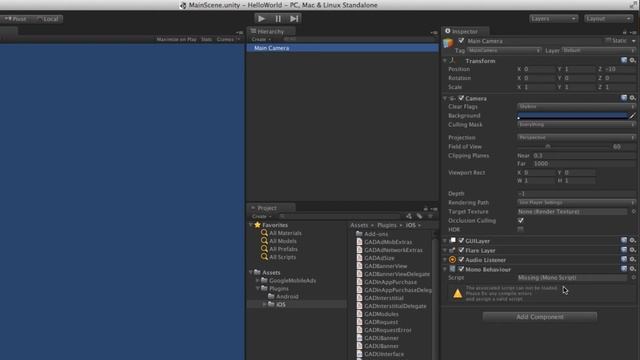640x360 pixels.
Task: Open the Transform component gear menu
Action: tap(632, 60)
